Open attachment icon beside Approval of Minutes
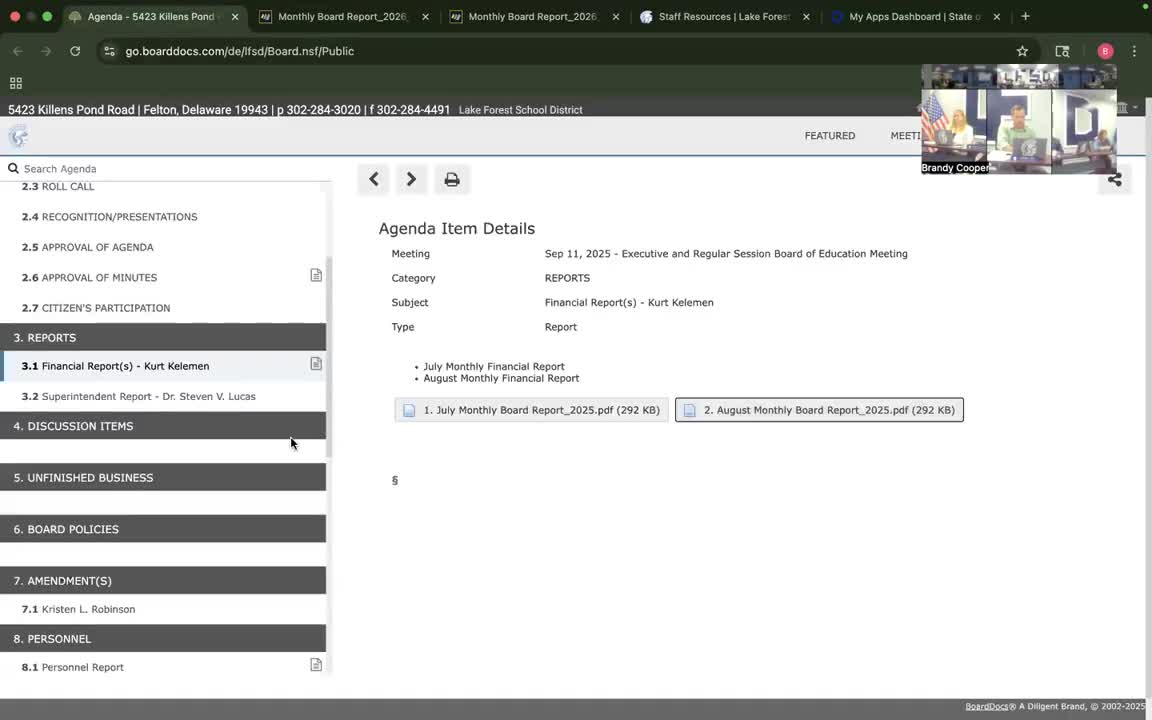Screen dimensions: 1152x720 tap(316, 276)
